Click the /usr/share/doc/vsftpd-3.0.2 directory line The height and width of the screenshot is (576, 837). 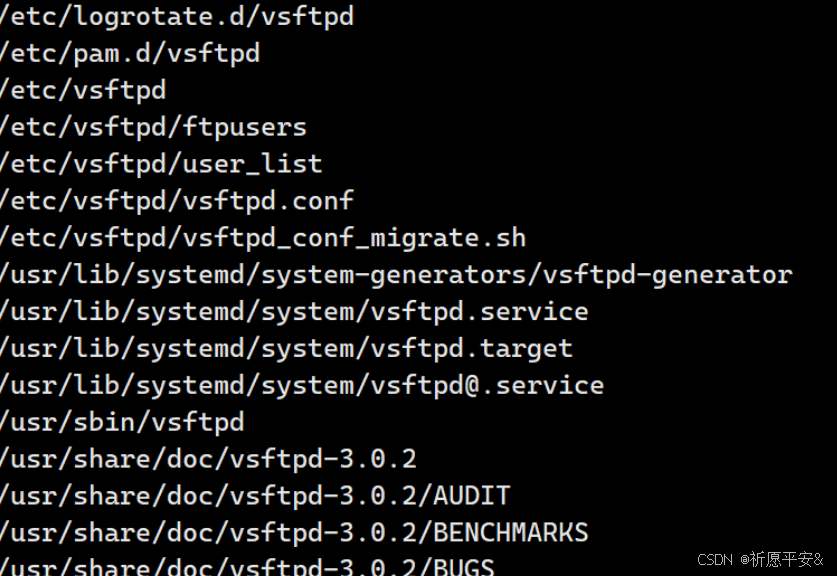[208, 459]
